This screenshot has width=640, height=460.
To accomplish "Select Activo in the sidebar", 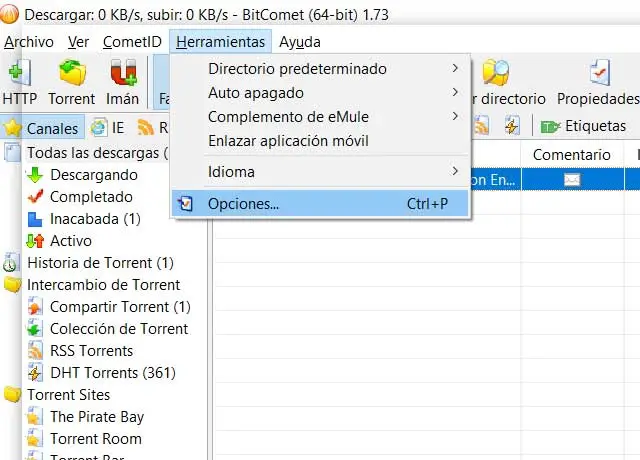I will (71, 241).
